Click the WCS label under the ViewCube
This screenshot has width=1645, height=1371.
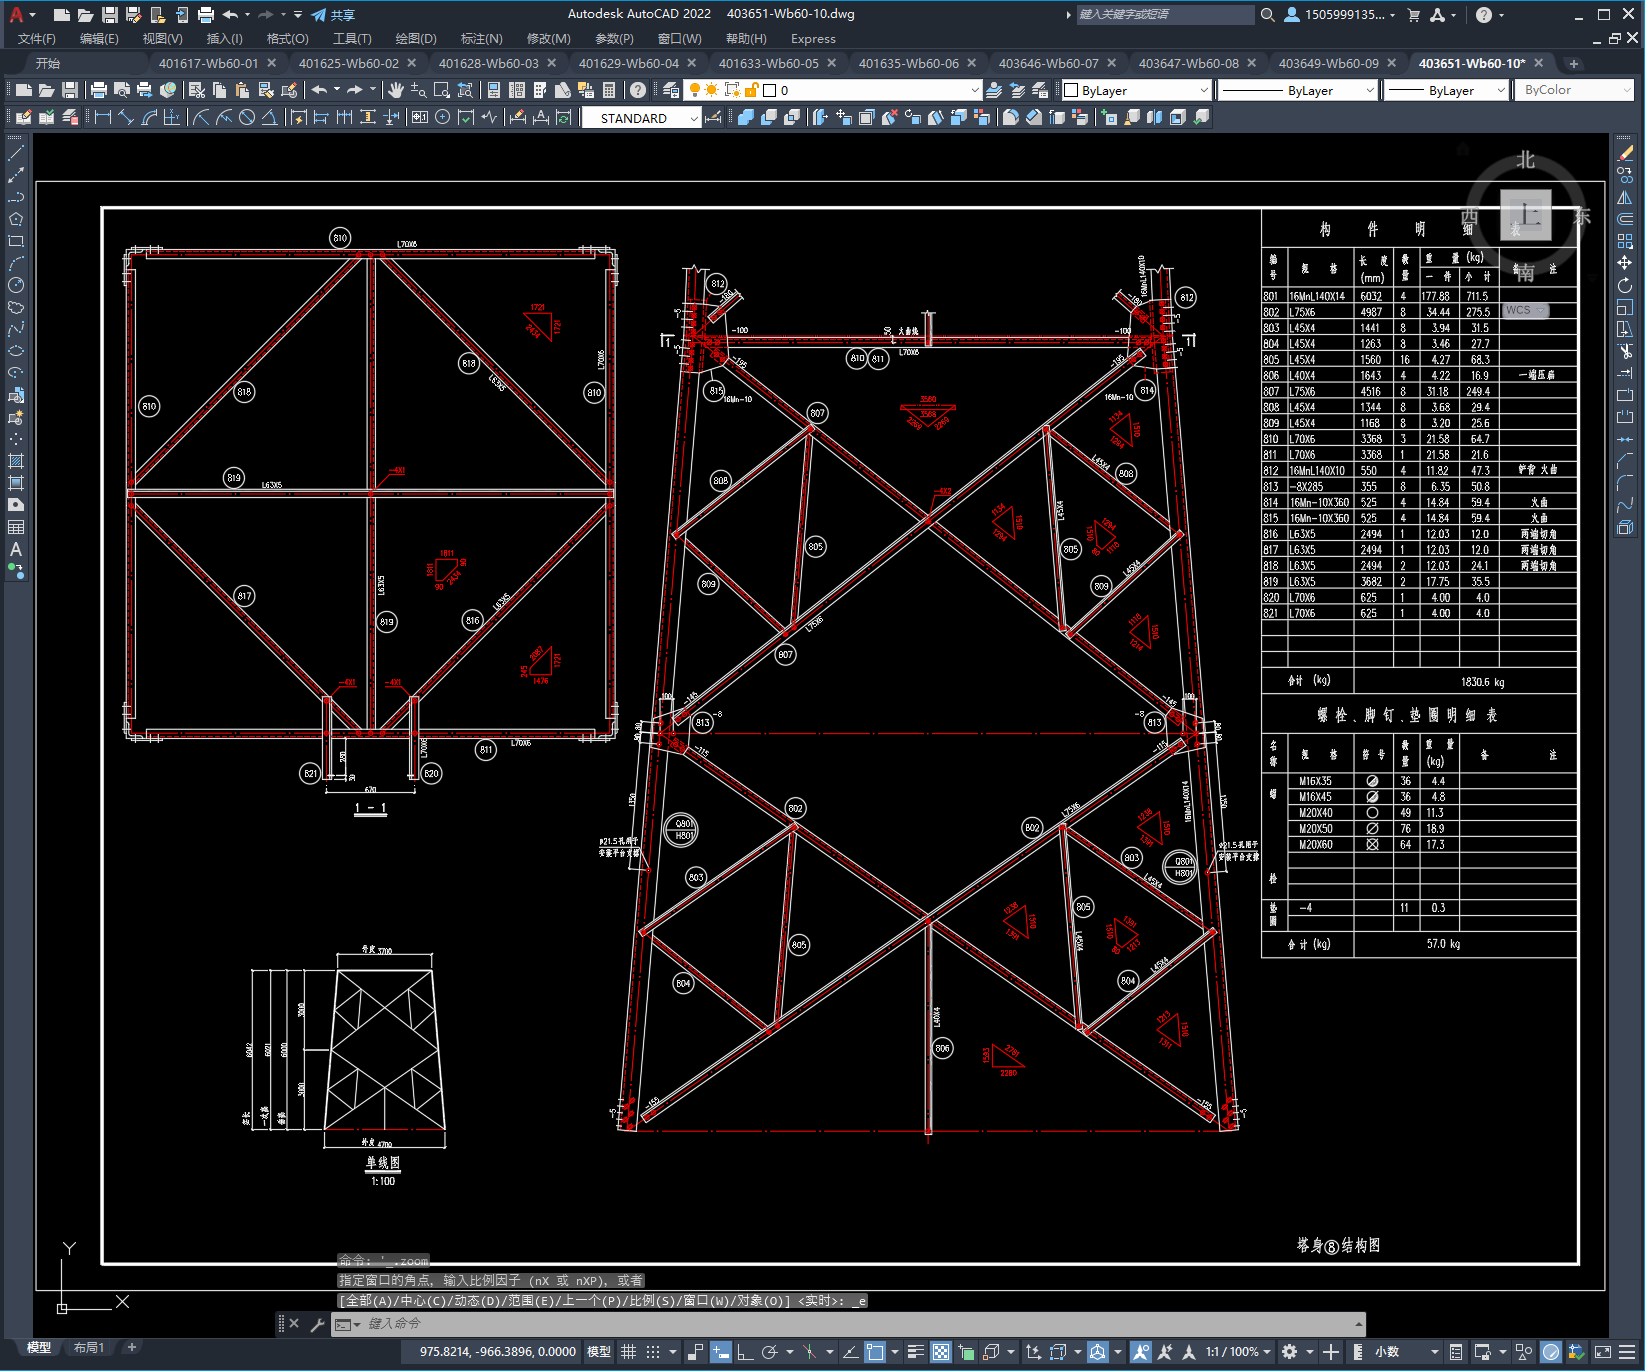pos(1524,310)
